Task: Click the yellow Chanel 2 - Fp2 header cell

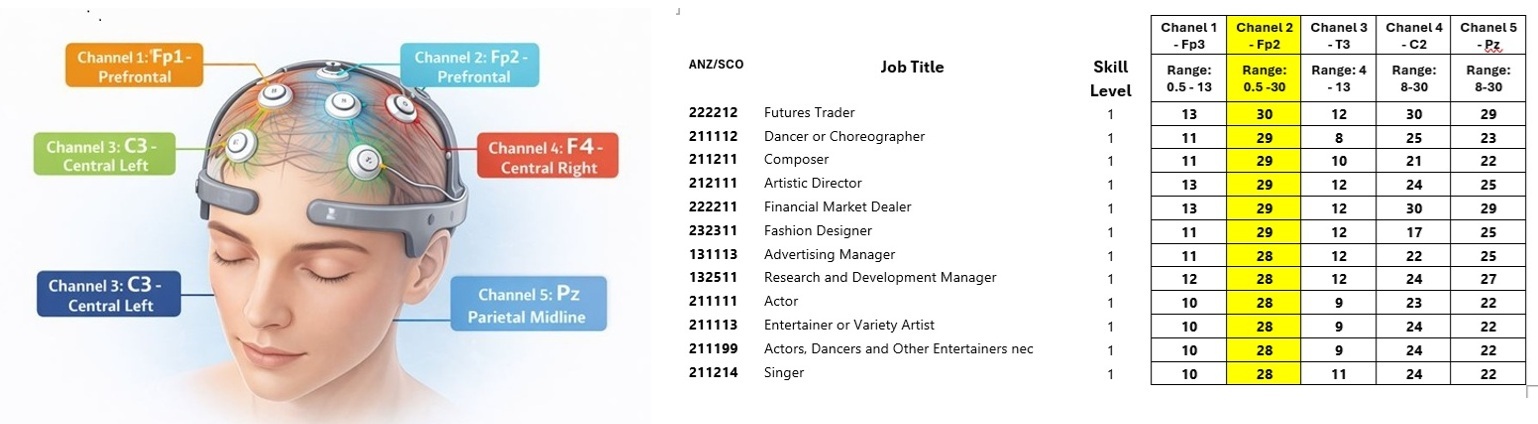Action: (x=1263, y=36)
